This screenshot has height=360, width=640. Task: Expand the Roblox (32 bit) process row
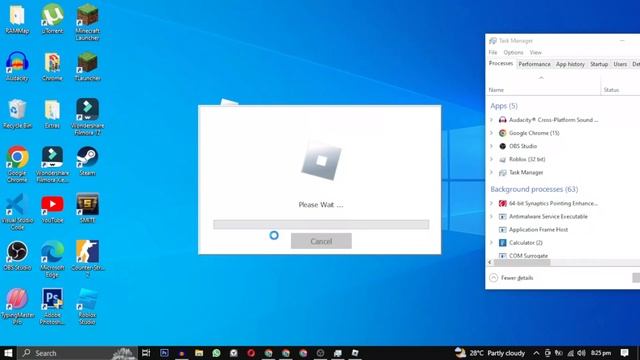(491, 159)
